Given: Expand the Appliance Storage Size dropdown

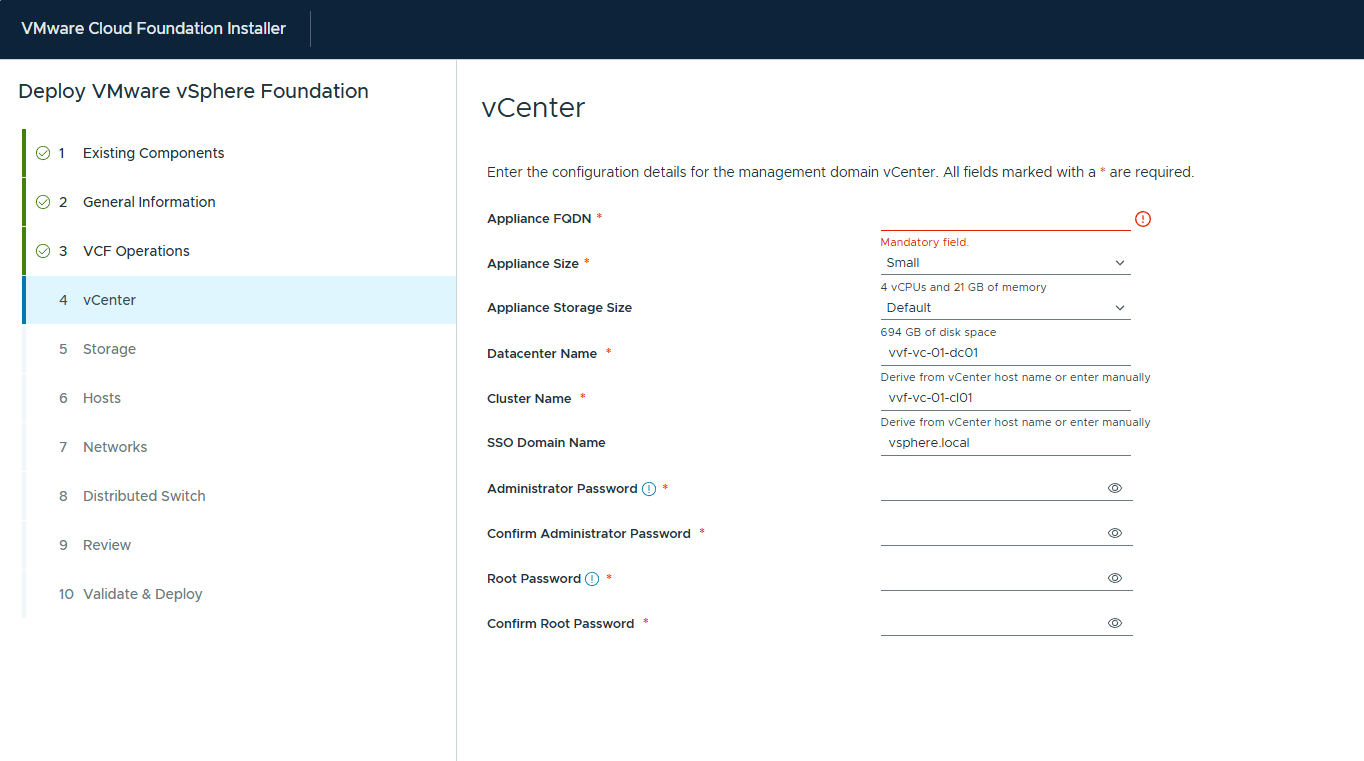Looking at the screenshot, I should pyautogui.click(x=1005, y=308).
